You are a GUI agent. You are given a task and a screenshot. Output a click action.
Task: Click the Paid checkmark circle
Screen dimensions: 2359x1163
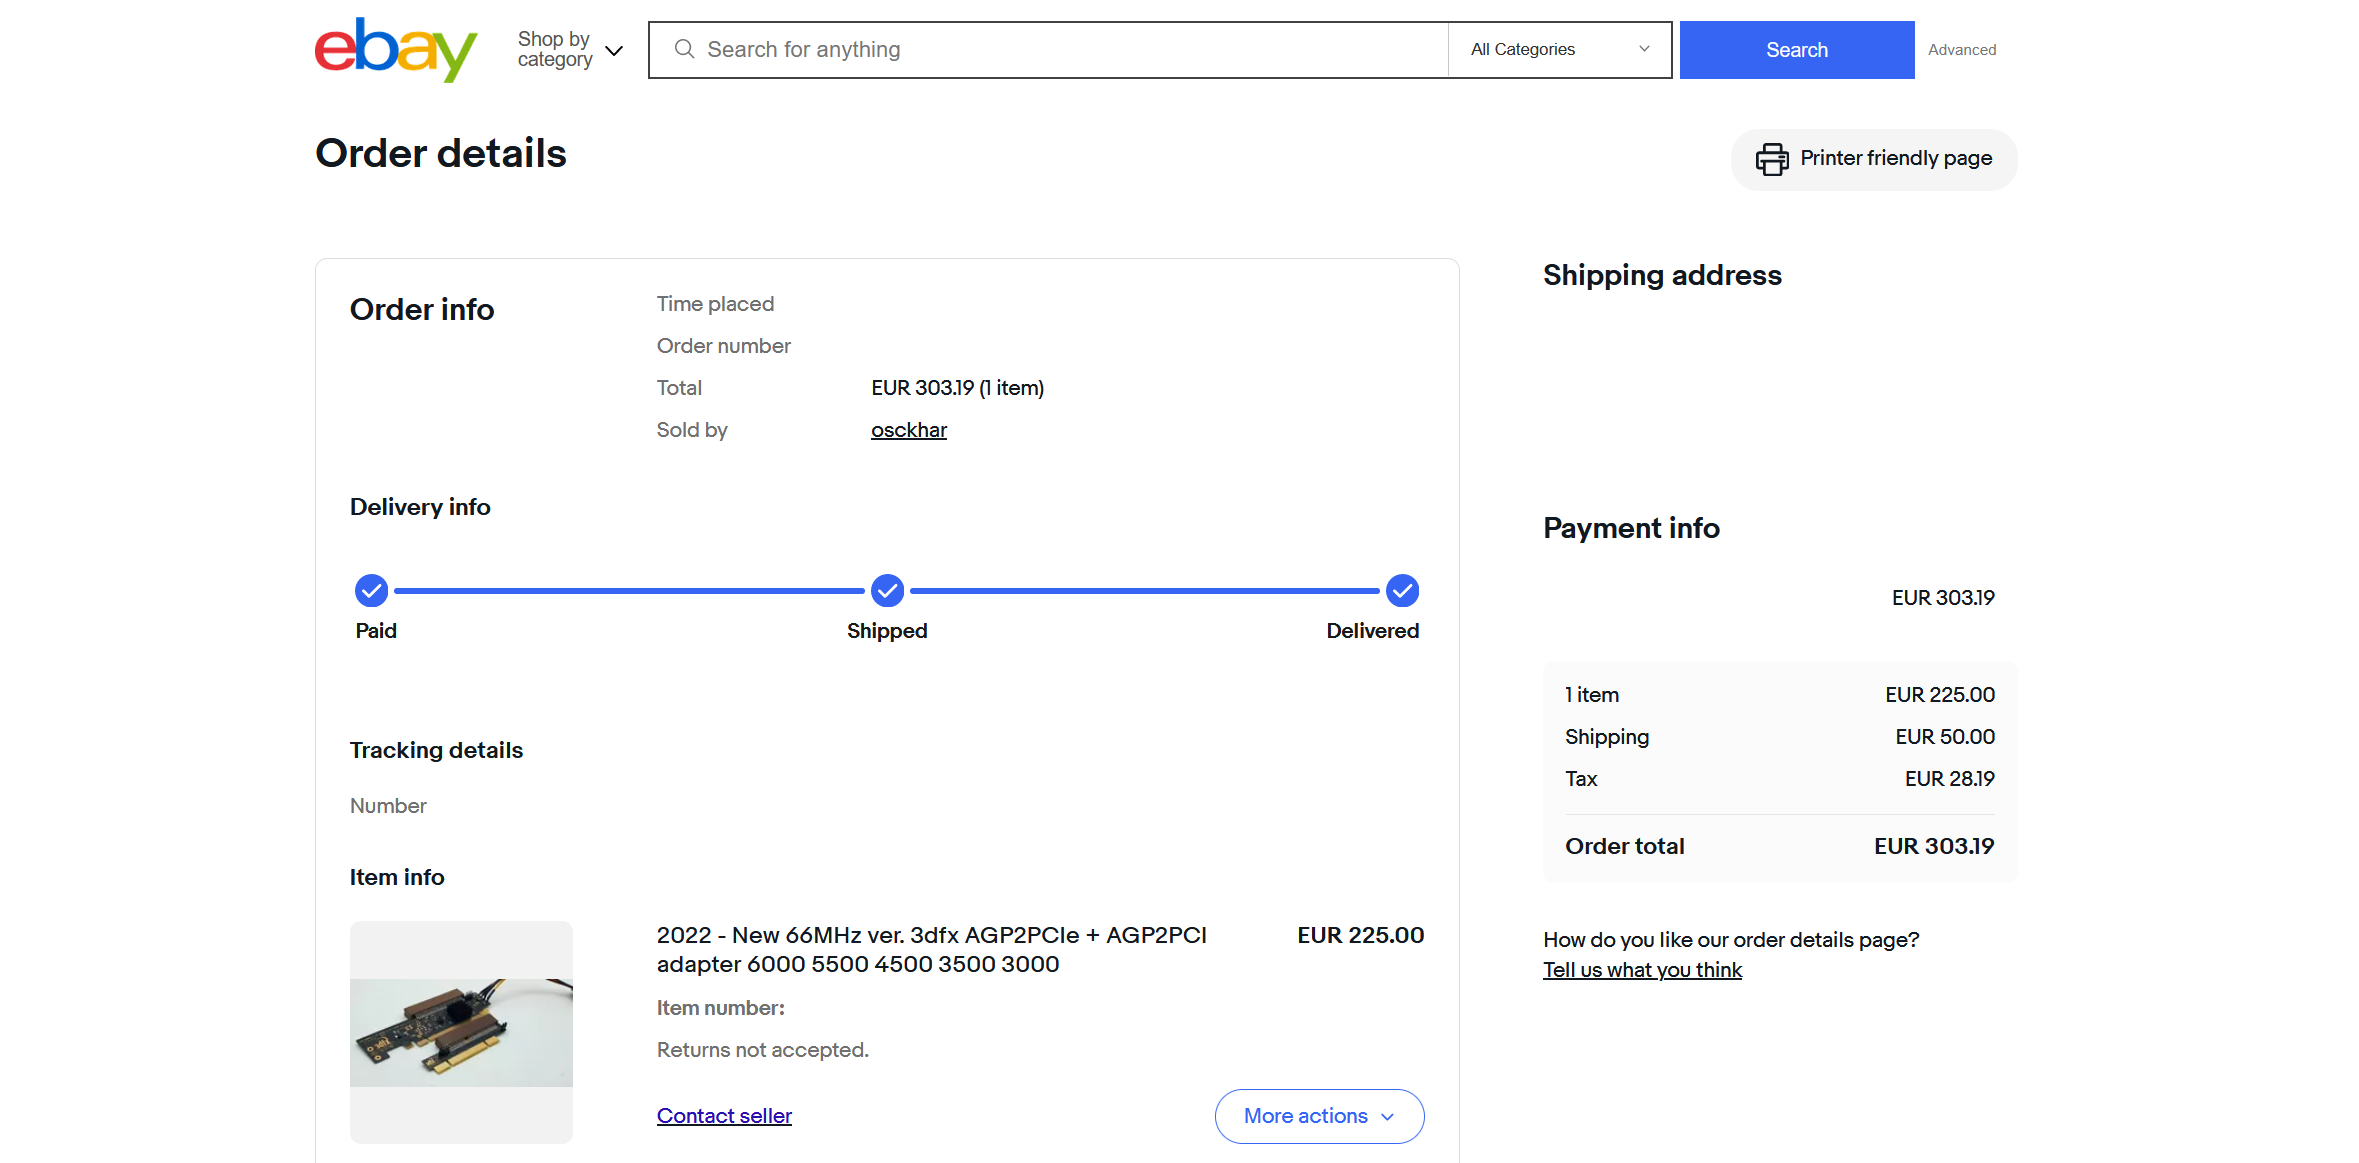click(x=371, y=591)
